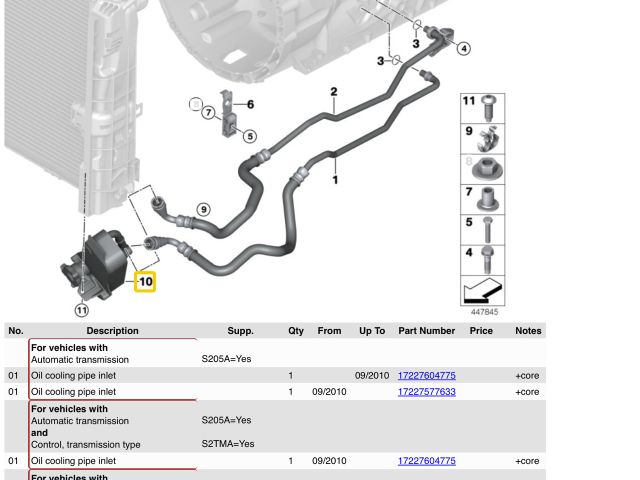Image resolution: width=640 pixels, height=480 pixels.
Task: Select circled callout 9 on the diagram hose
Action: (203, 210)
